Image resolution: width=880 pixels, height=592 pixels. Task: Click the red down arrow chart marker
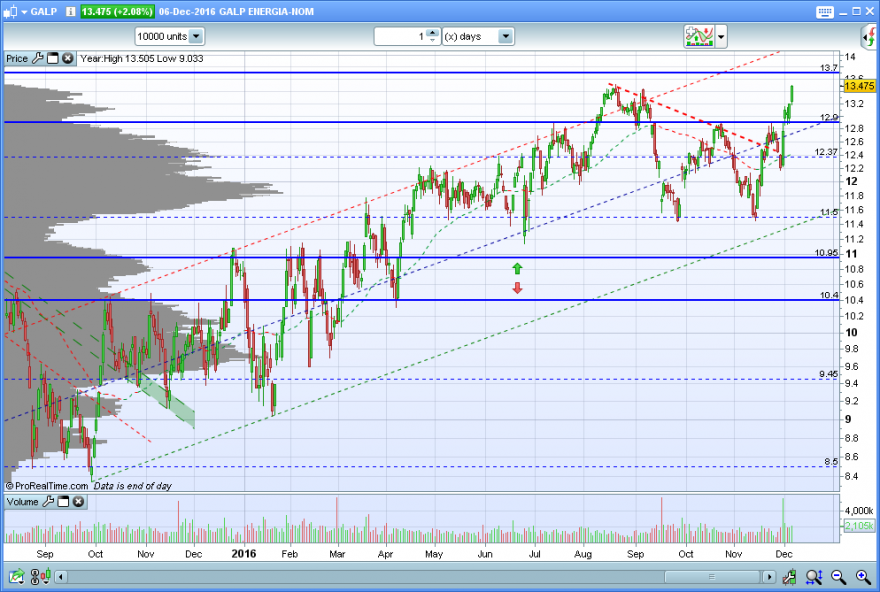[517, 288]
